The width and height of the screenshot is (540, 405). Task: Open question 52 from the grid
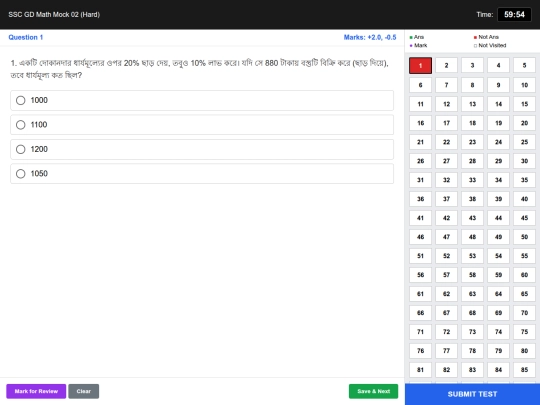pos(446,256)
